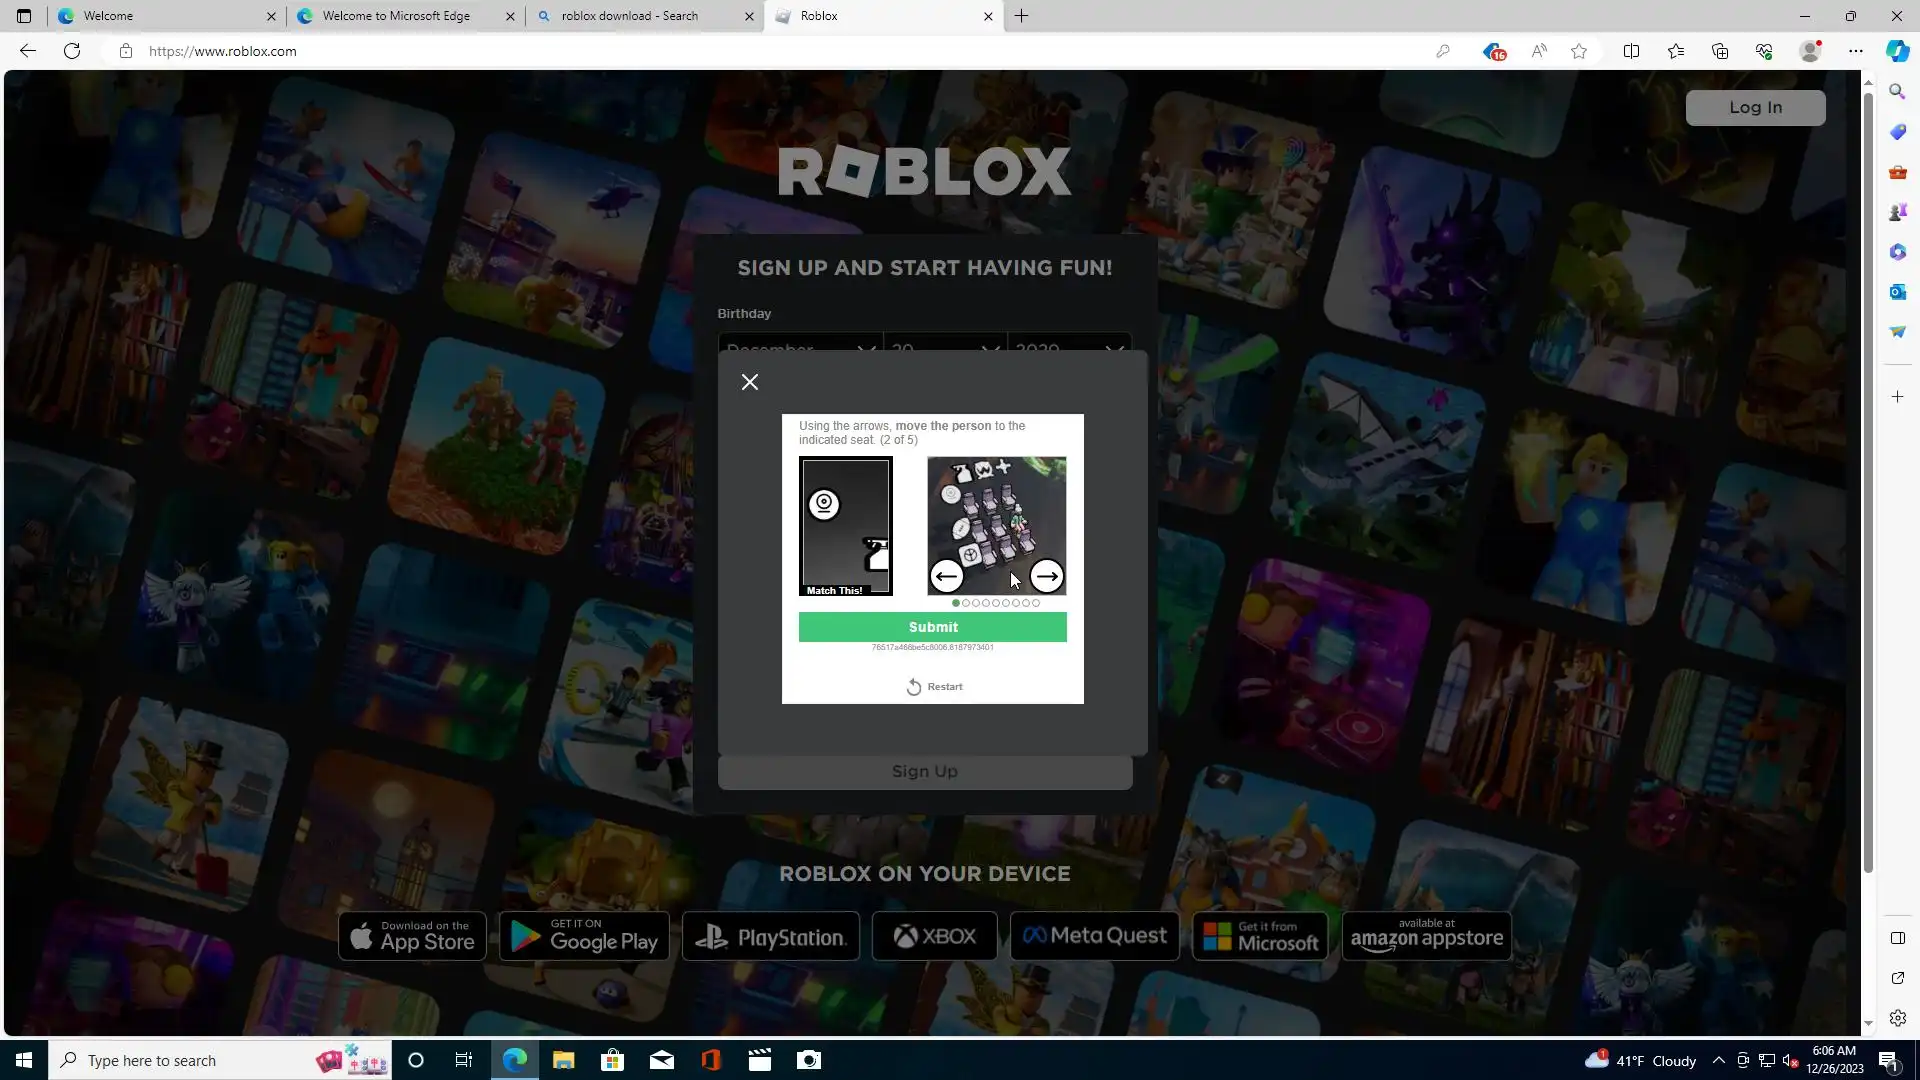This screenshot has width=1920, height=1080.
Task: Toggle the split screen icon in the toolbar
Action: tap(1631, 51)
